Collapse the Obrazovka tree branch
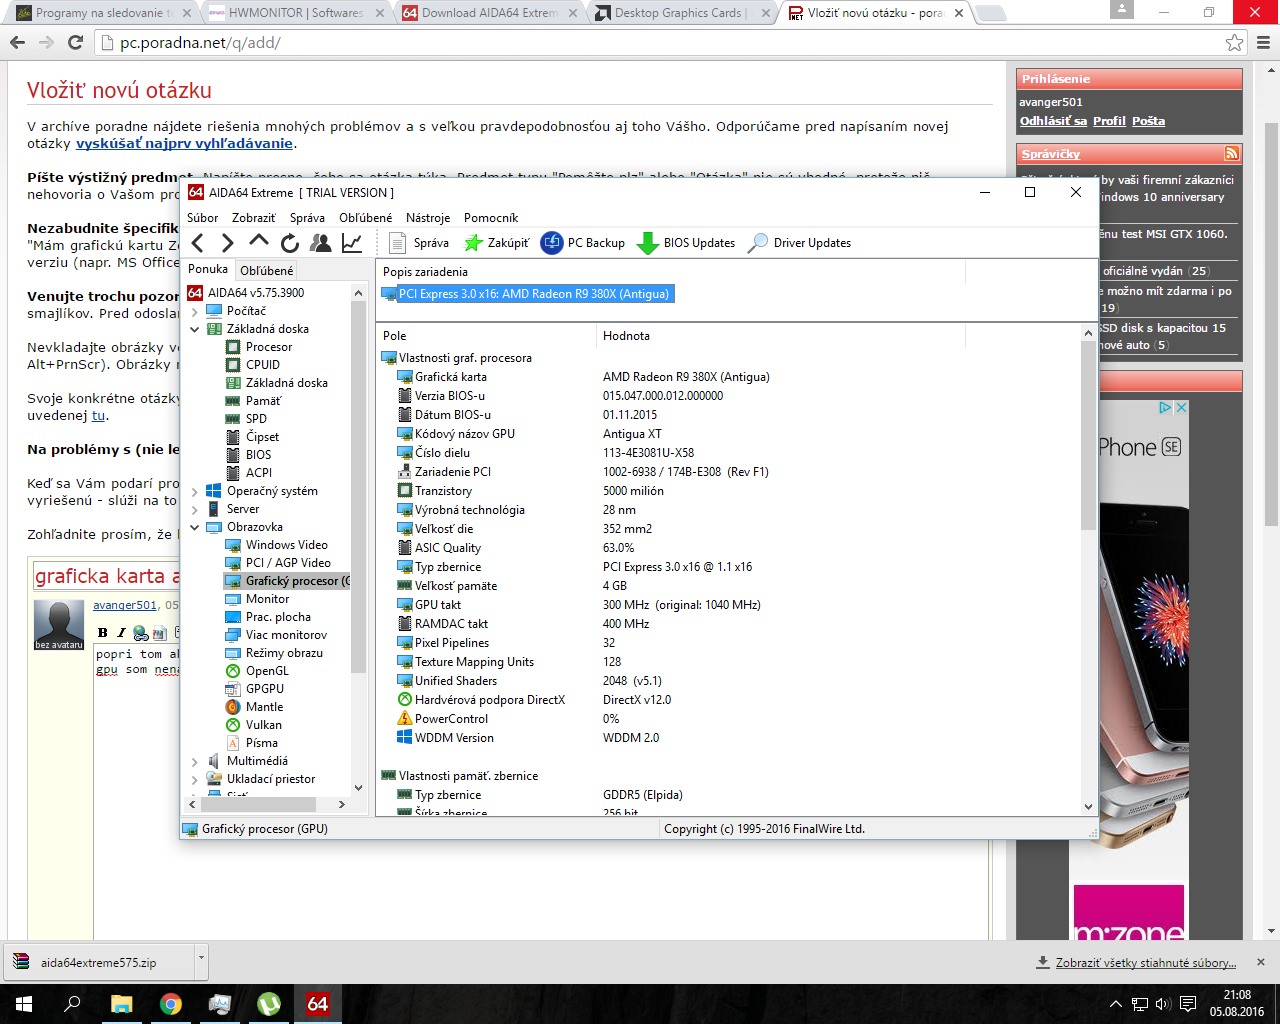The width and height of the screenshot is (1280, 1024). pyautogui.click(x=195, y=527)
